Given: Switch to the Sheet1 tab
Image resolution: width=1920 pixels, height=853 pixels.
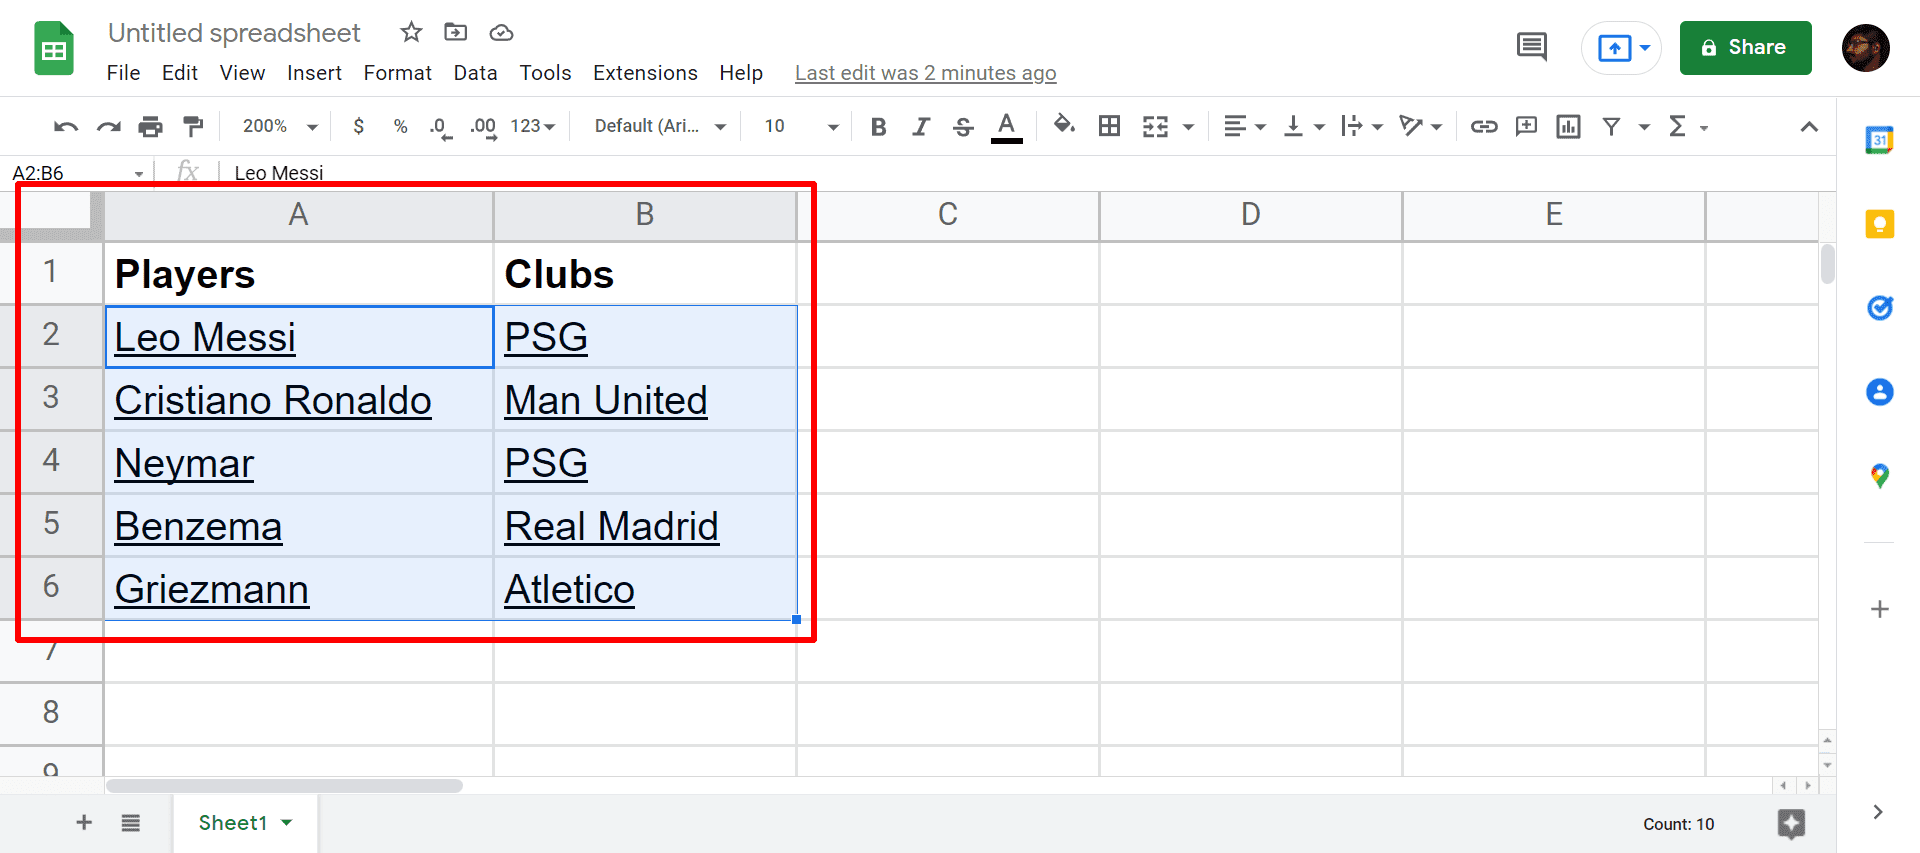Looking at the screenshot, I should point(245,823).
